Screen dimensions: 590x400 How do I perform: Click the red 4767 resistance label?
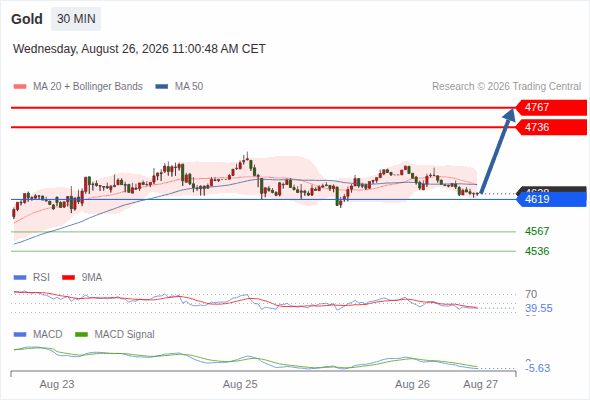pos(551,107)
